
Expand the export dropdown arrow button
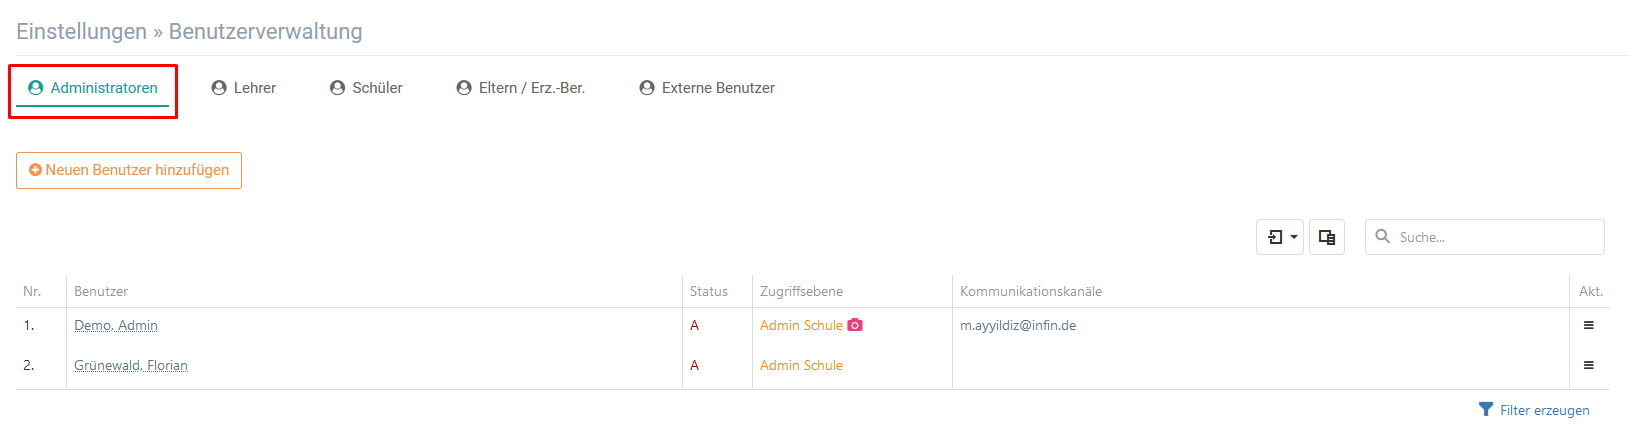pos(1280,237)
